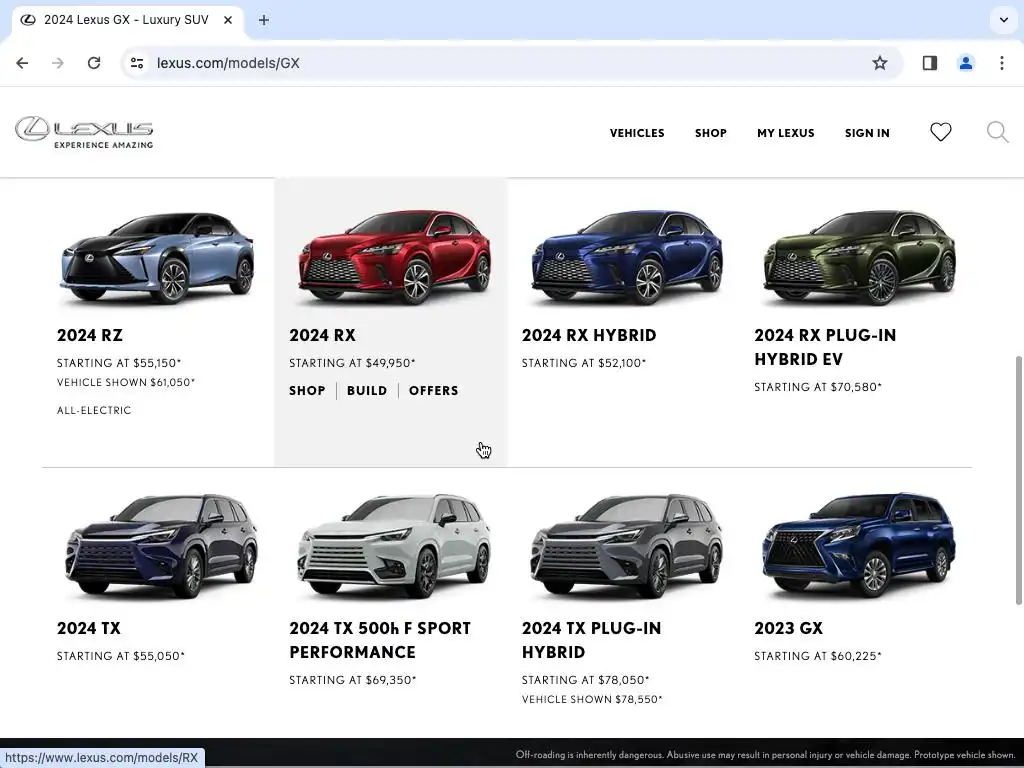Open the Chrome profile menu

click(966, 63)
